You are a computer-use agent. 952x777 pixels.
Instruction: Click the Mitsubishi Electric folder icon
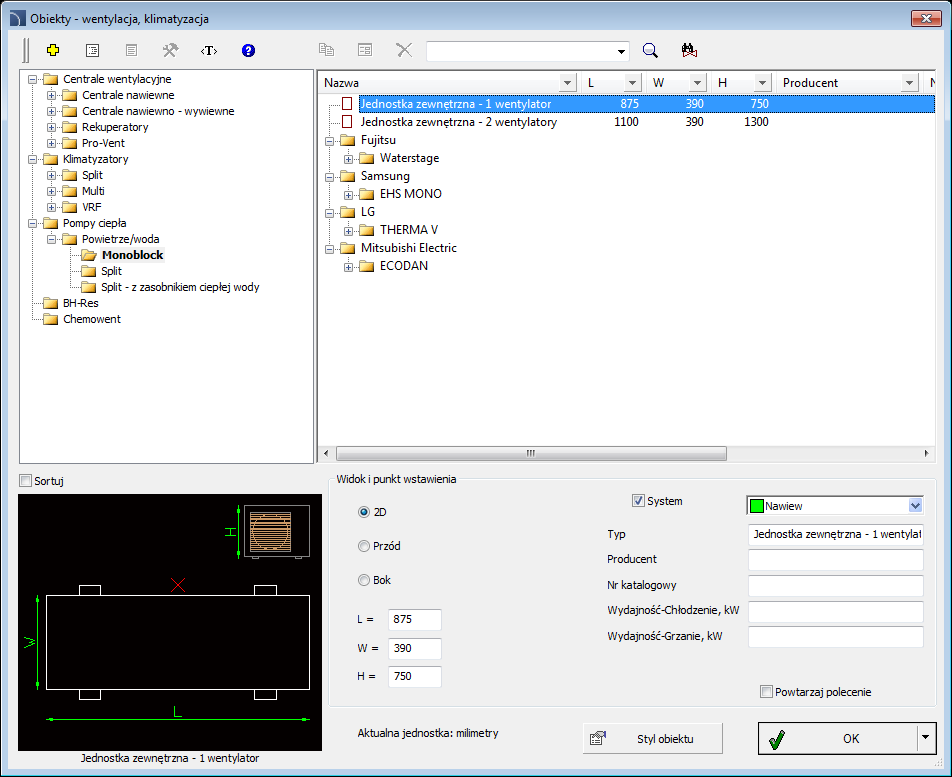tap(347, 248)
